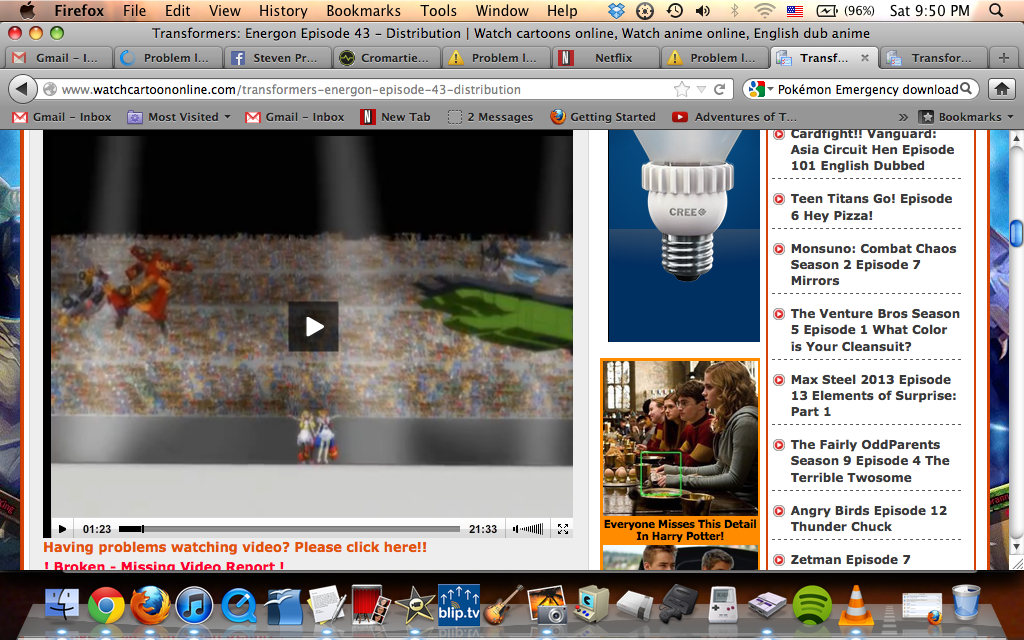Go back with browser back arrow
1024x640 pixels.
23,89
